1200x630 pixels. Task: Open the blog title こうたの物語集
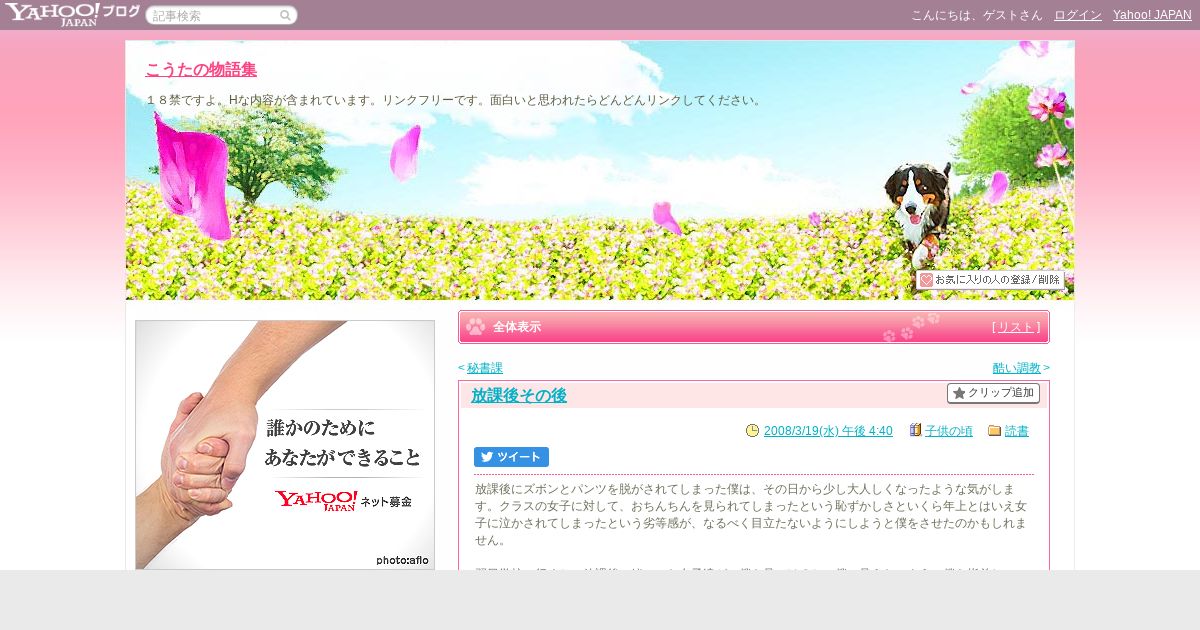(x=201, y=69)
